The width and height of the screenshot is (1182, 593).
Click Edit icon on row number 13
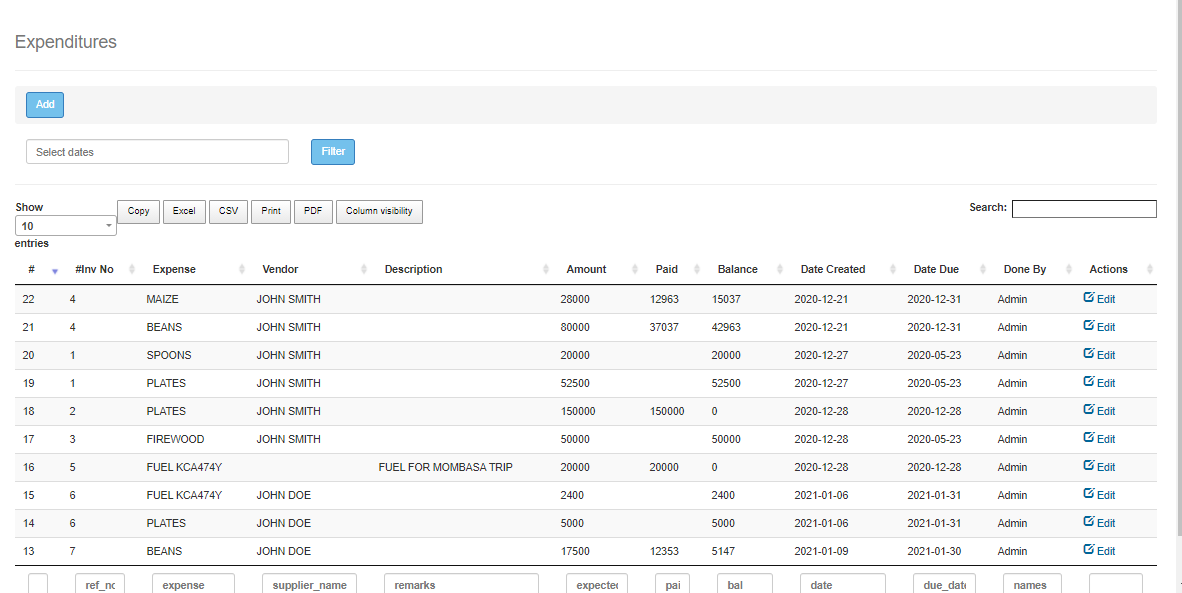tap(1098, 551)
